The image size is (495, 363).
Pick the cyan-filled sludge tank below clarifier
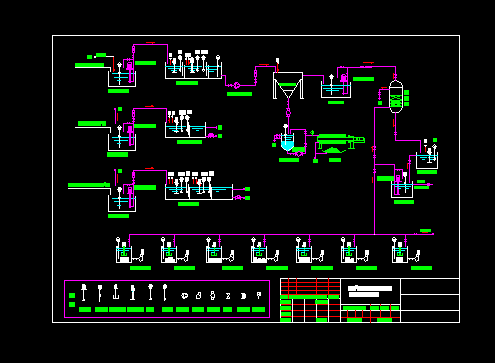coord(287,142)
